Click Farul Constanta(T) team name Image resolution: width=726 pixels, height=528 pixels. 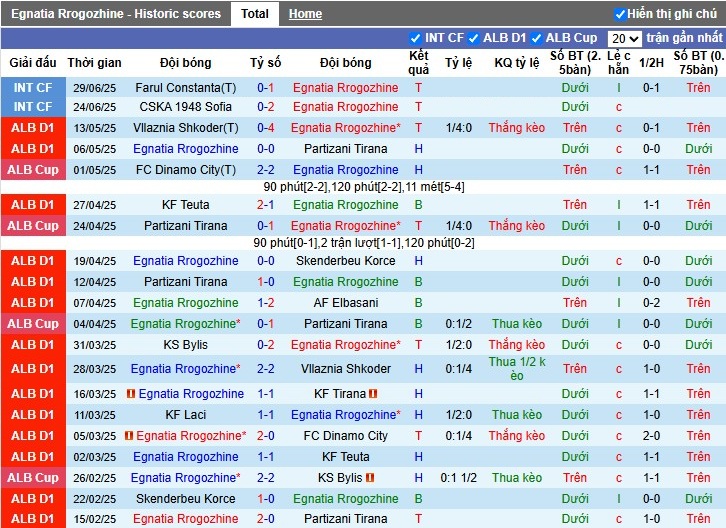click(x=186, y=88)
